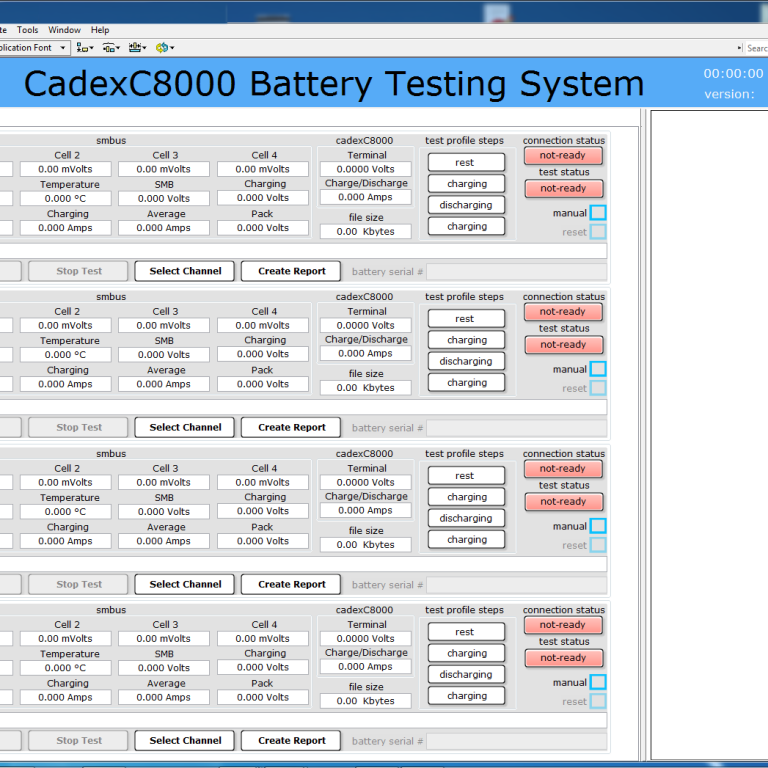Click connection status not-ready indicator, second channel
The image size is (768, 768).
click(563, 312)
